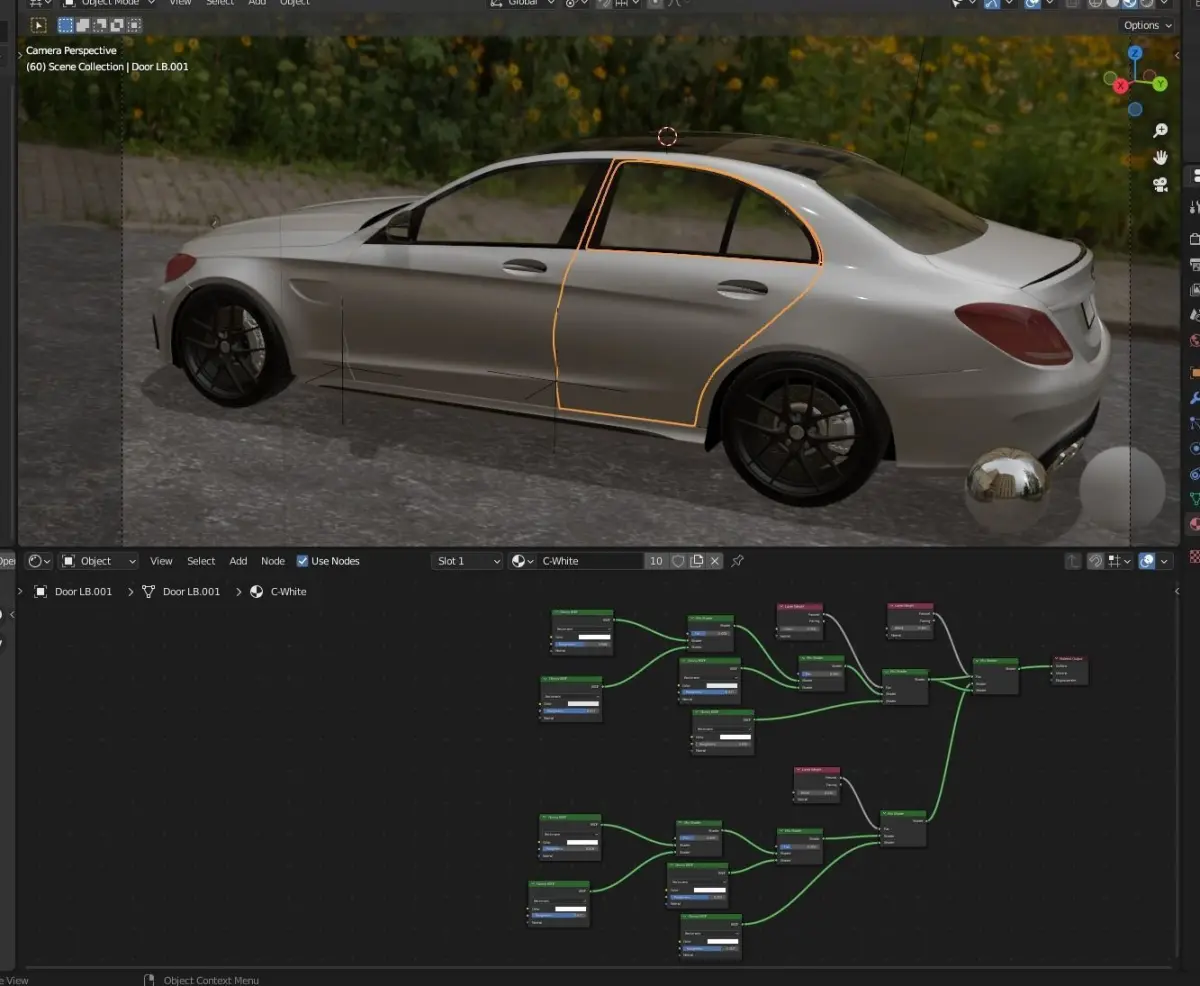Click the viewport zoom magnifier icon
The height and width of the screenshot is (986, 1200).
1161,131
